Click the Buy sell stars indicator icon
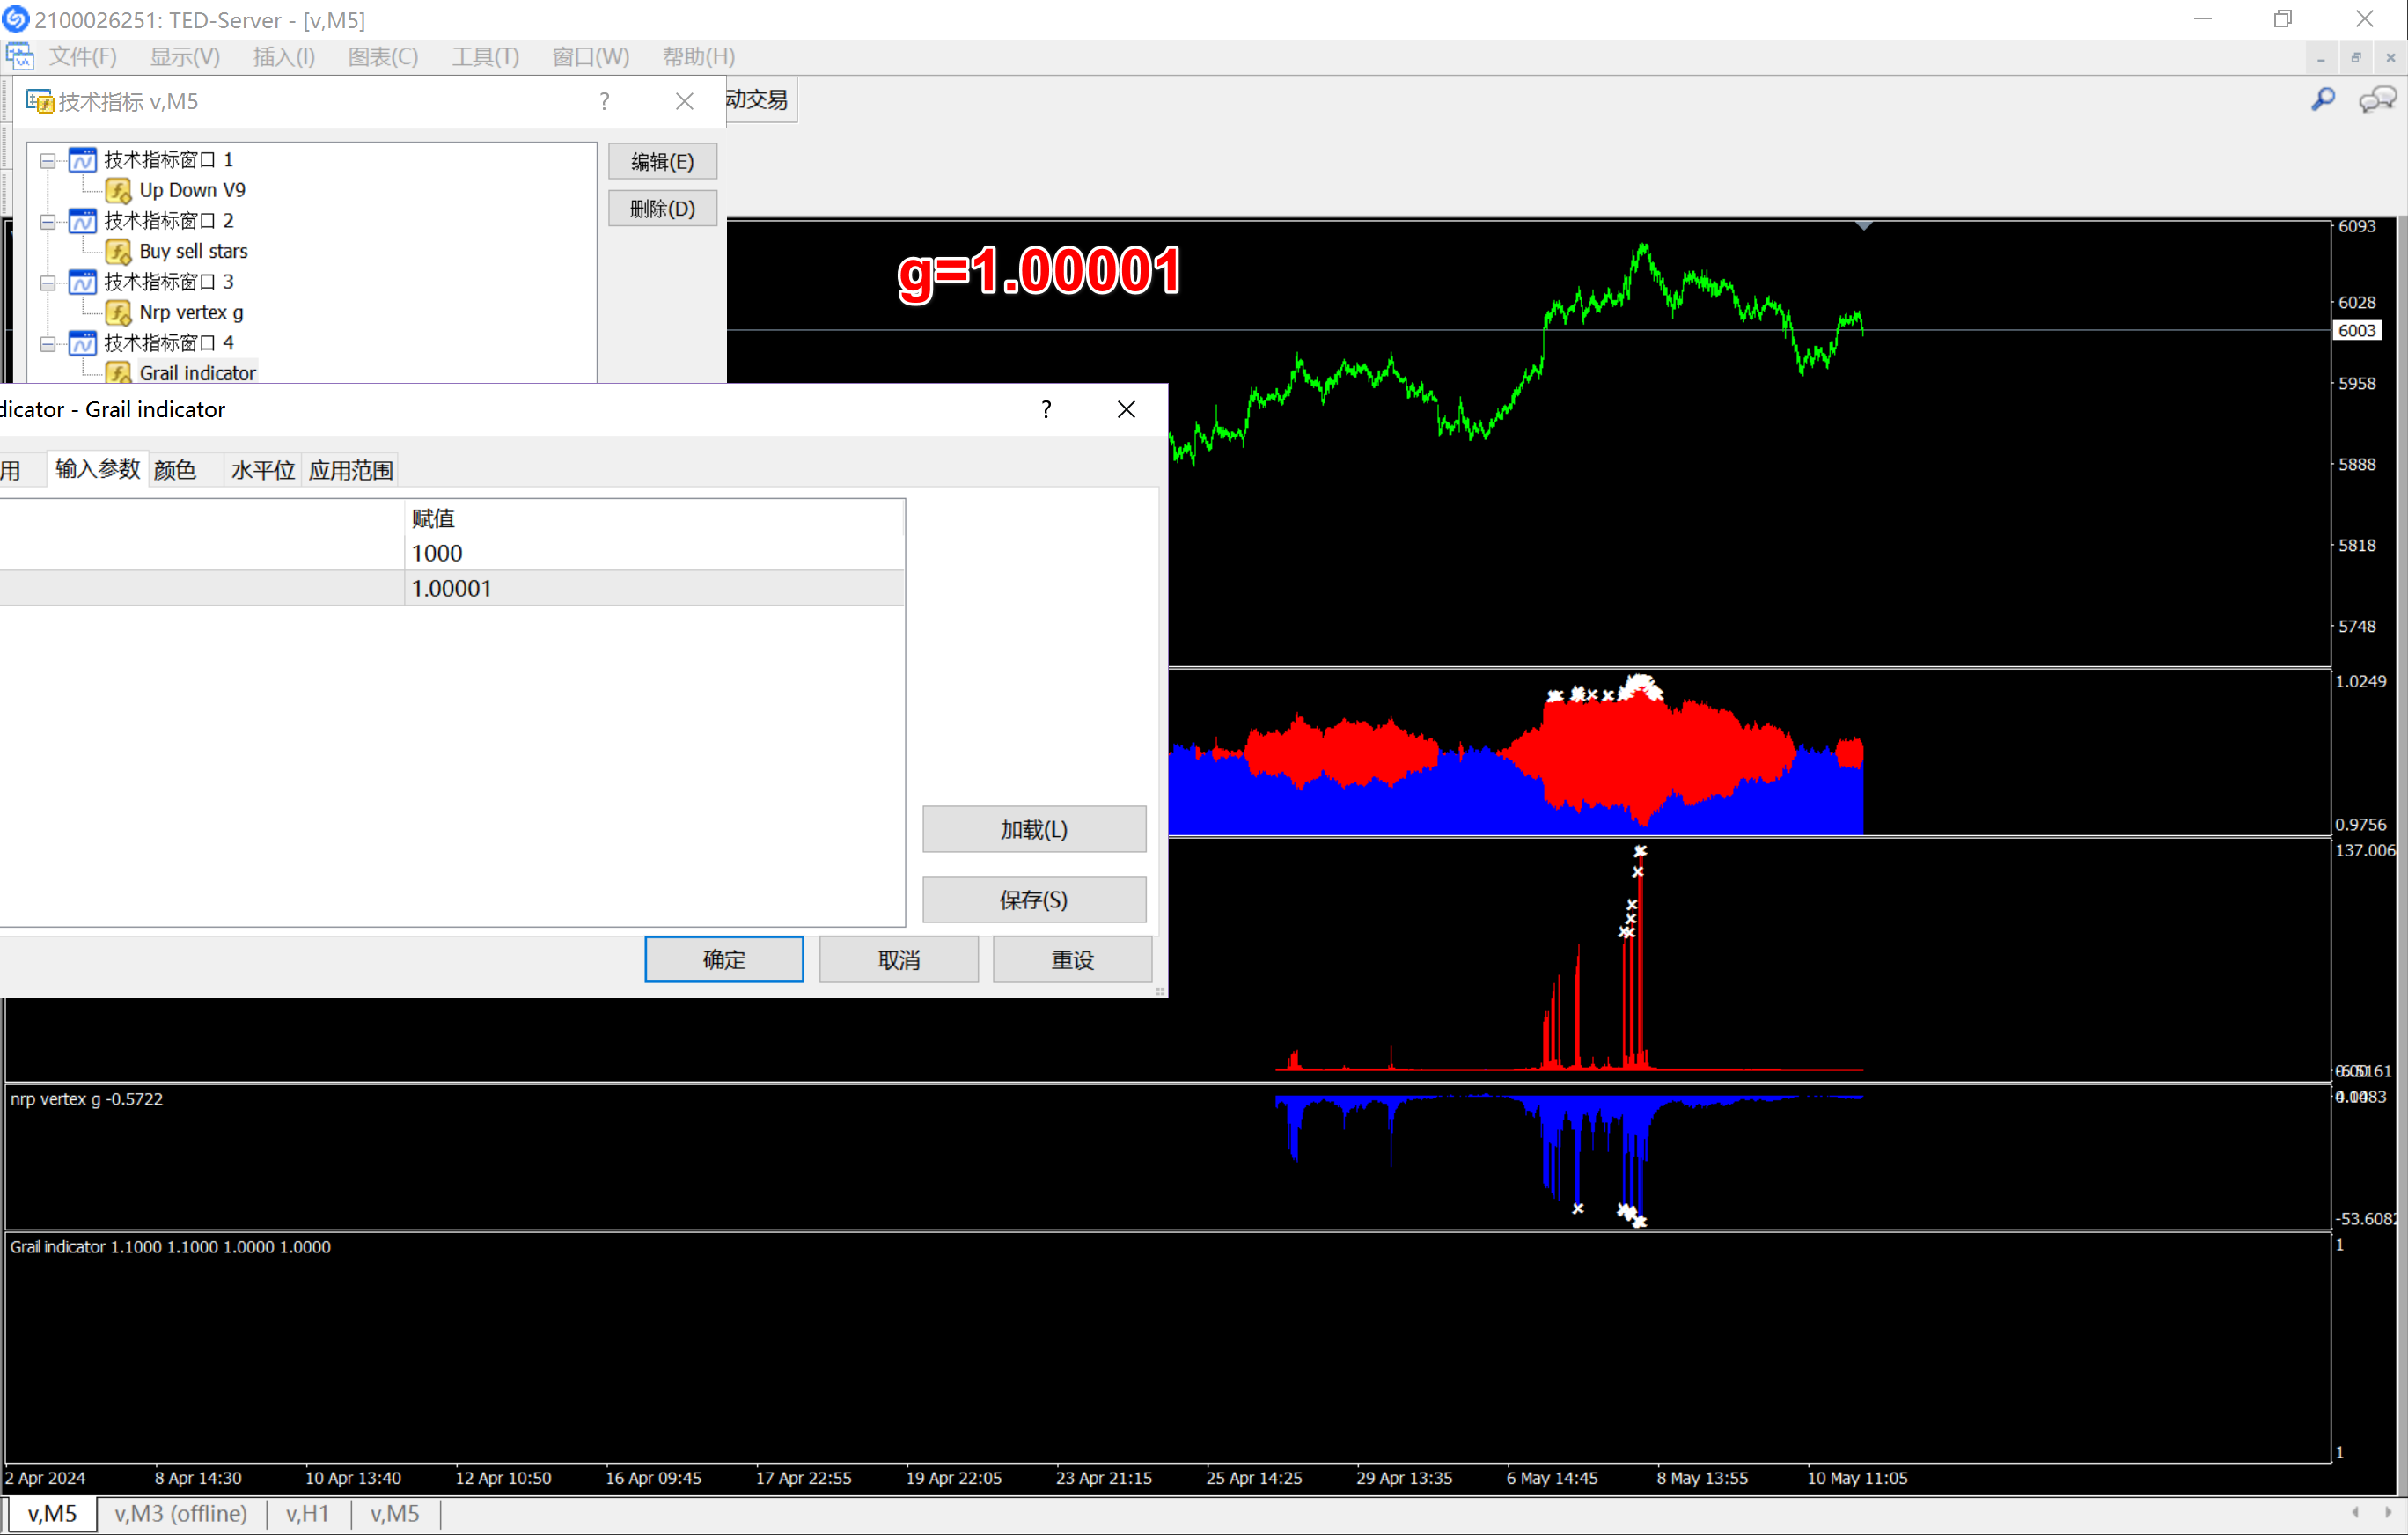The image size is (2408, 1535). 118,251
